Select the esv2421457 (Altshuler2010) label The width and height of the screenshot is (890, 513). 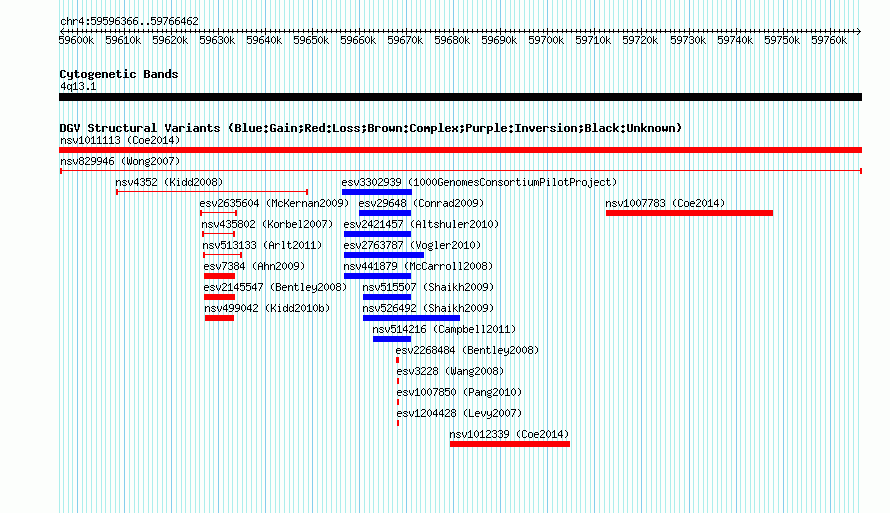(421, 224)
